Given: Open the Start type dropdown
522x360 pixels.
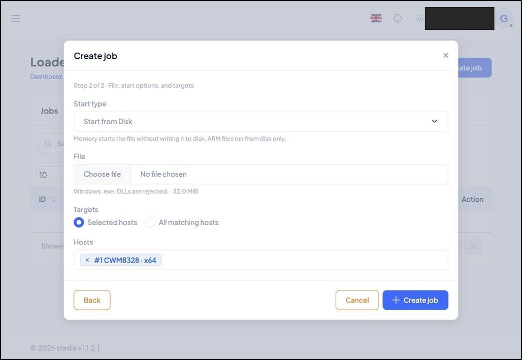Looking at the screenshot, I should (x=261, y=121).
